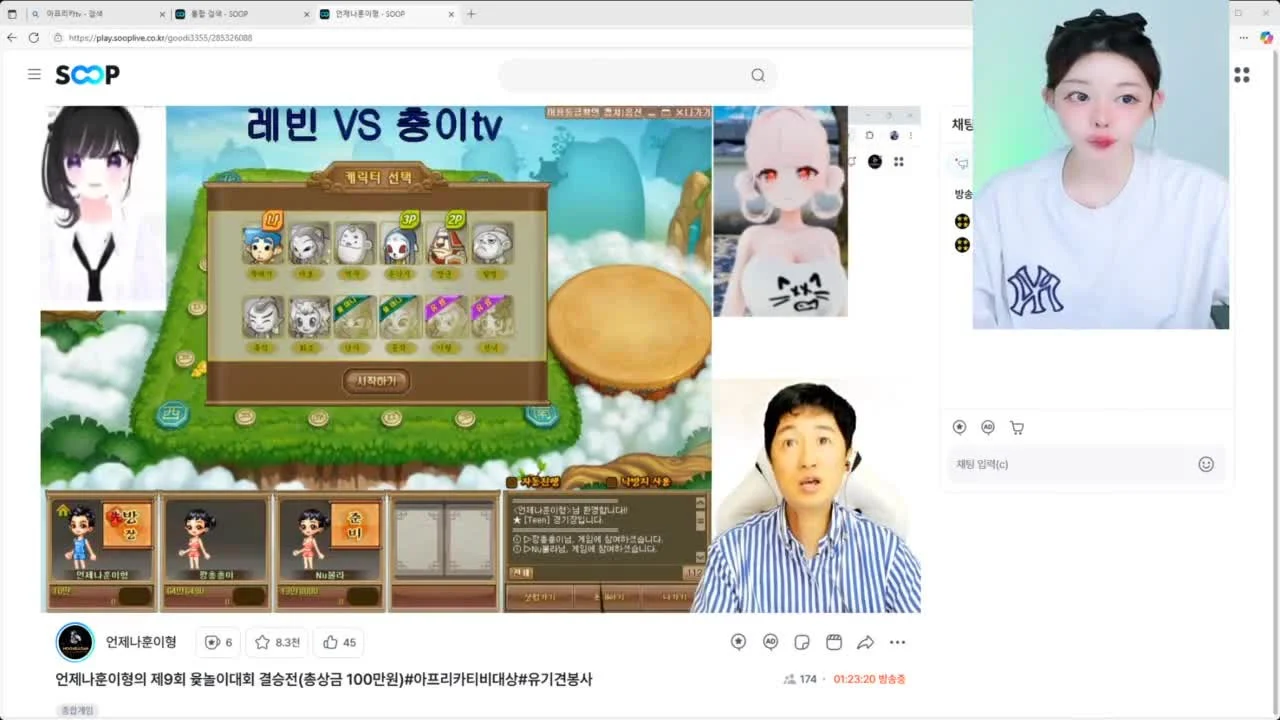Close the 통합 검색 - SOOP tab

coord(306,14)
